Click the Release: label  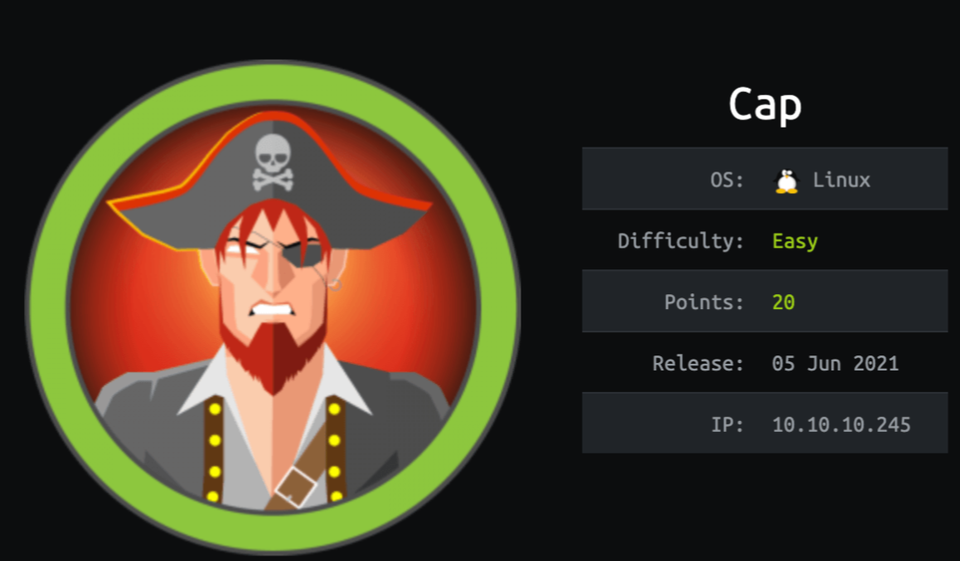(x=698, y=363)
